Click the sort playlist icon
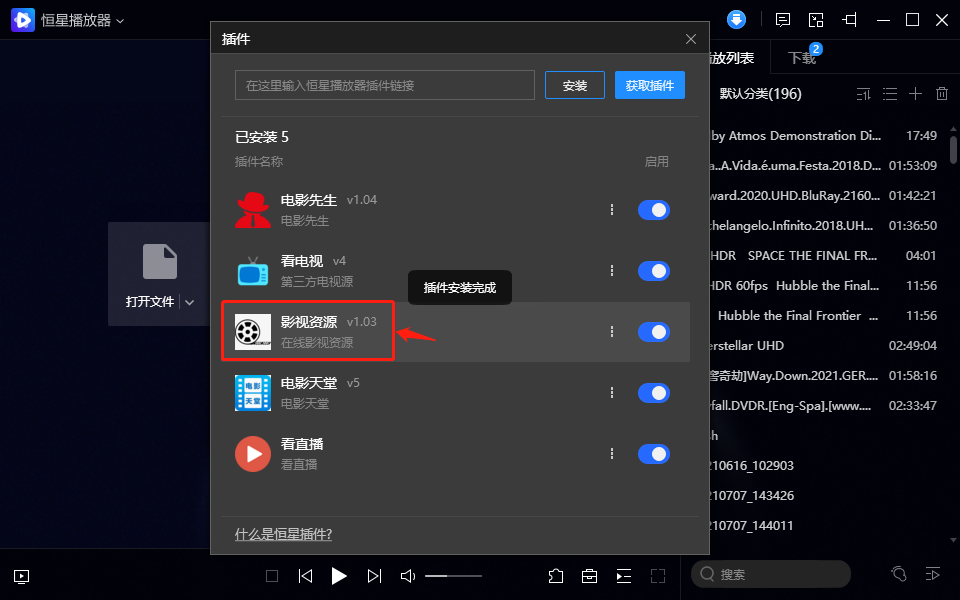 (864, 94)
